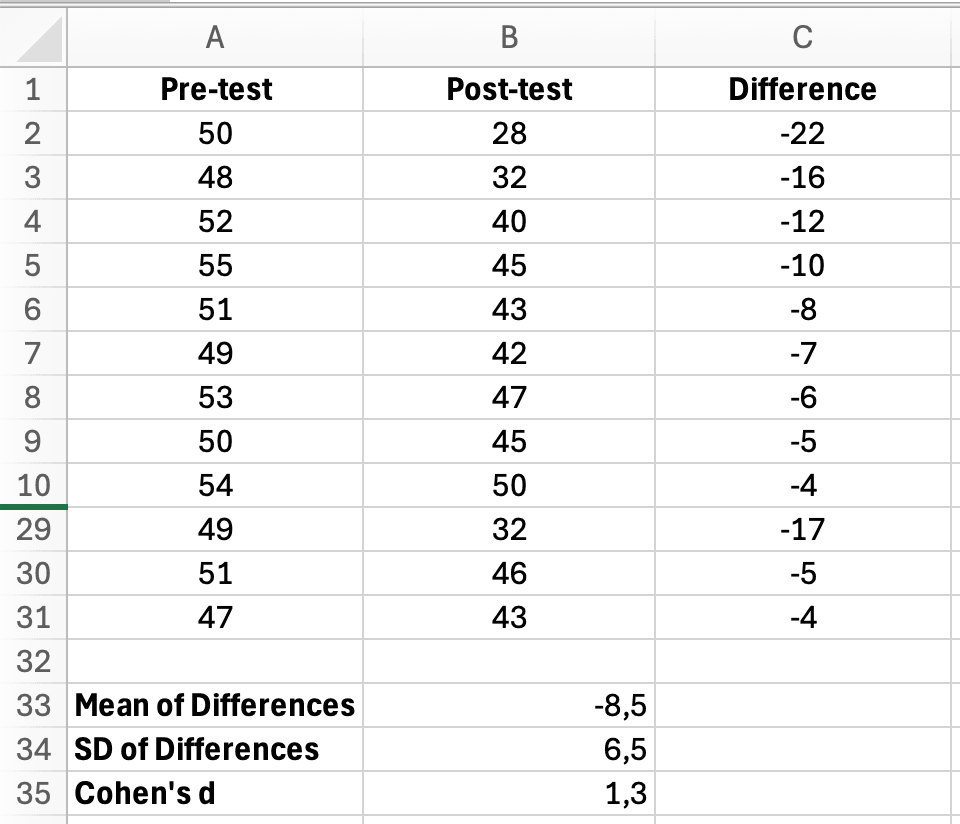Click the SD of Differences label cell

tap(213, 748)
